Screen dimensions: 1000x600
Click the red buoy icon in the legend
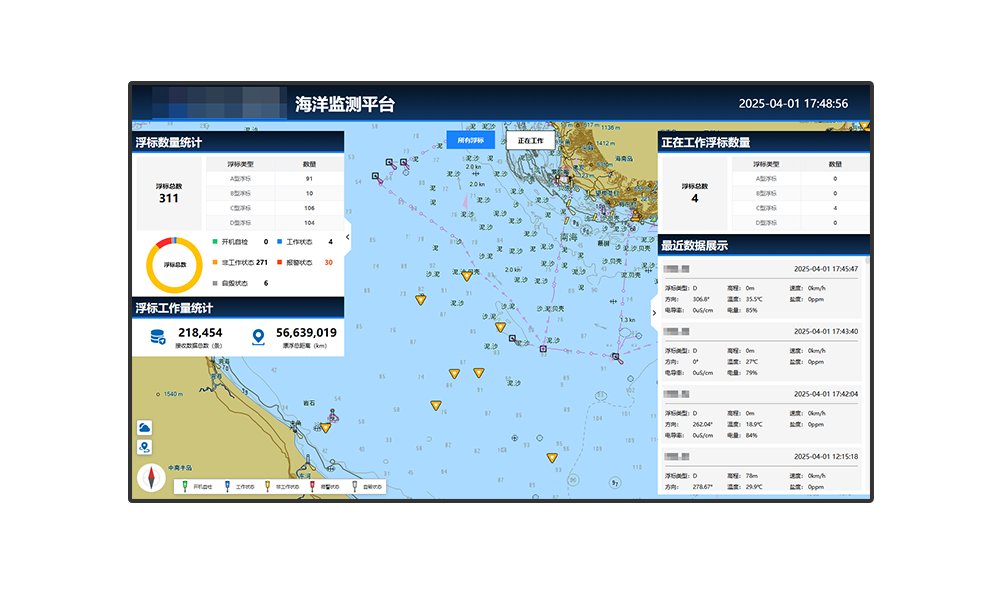pos(312,487)
